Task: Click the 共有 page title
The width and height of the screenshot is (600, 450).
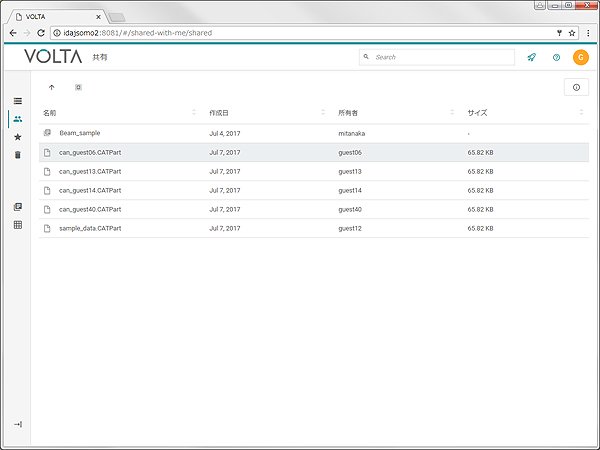Action: pyautogui.click(x=99, y=57)
